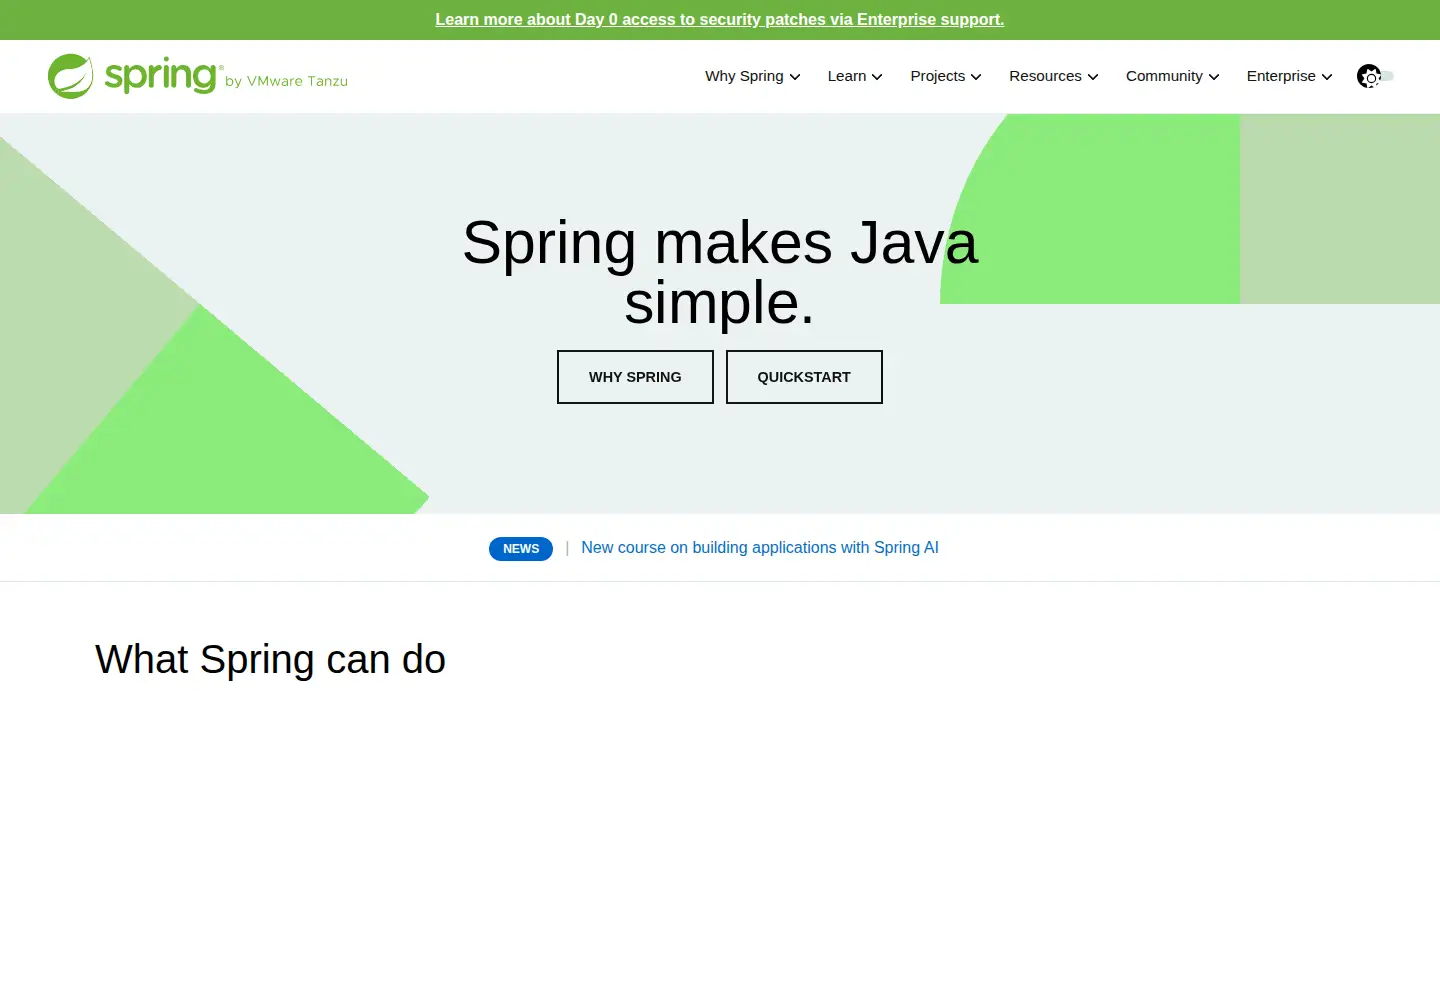Click the WHY SPRING button
The height and width of the screenshot is (1000, 1440).
[635, 377]
